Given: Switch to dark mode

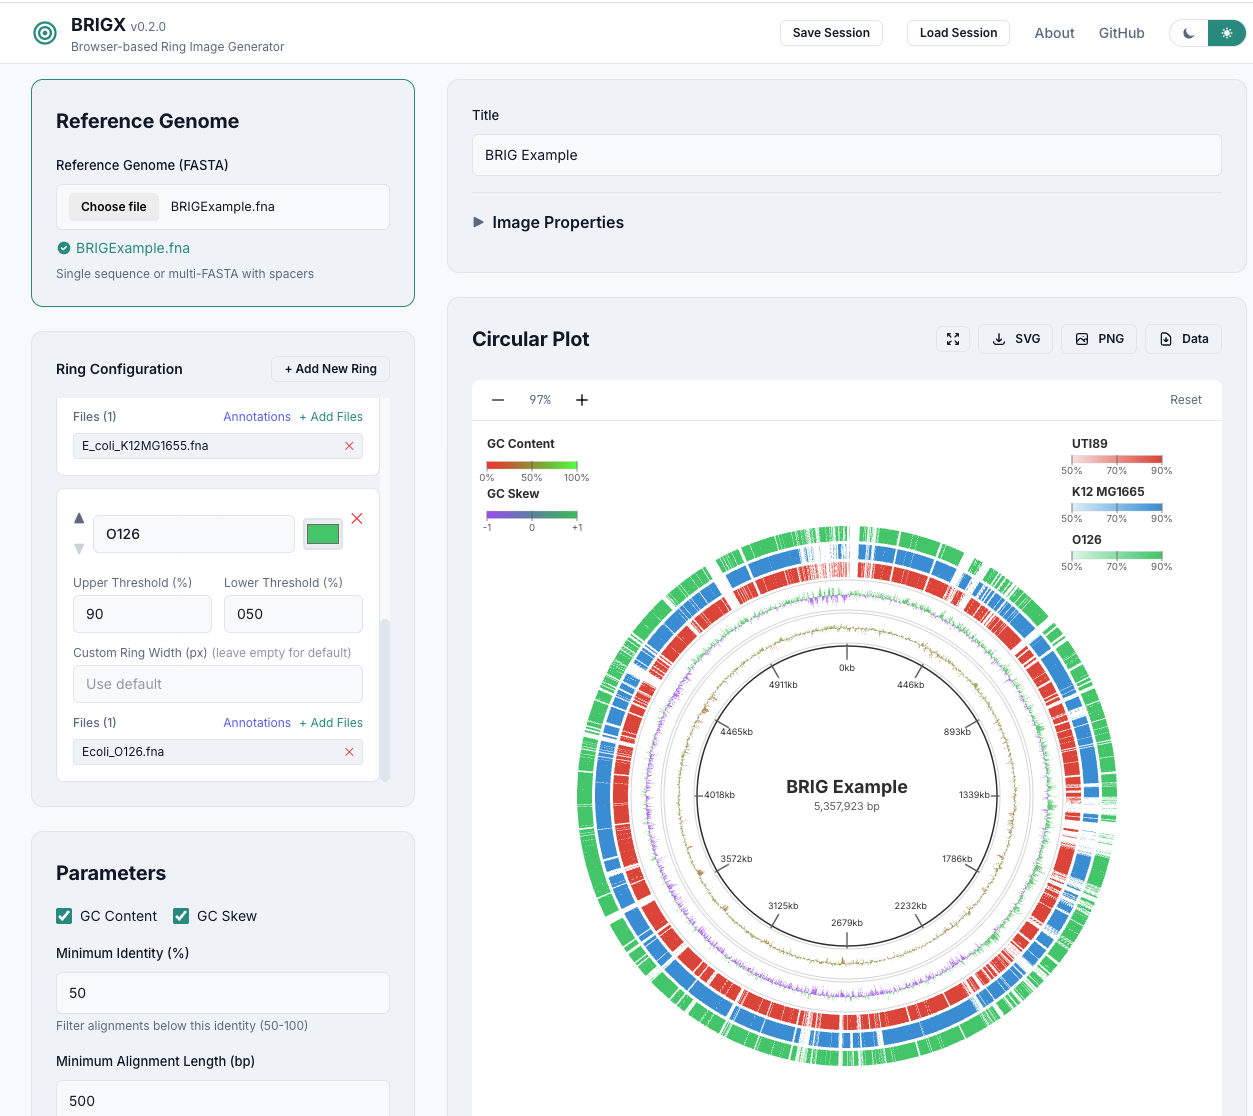Looking at the screenshot, I should pyautogui.click(x=1188, y=33).
